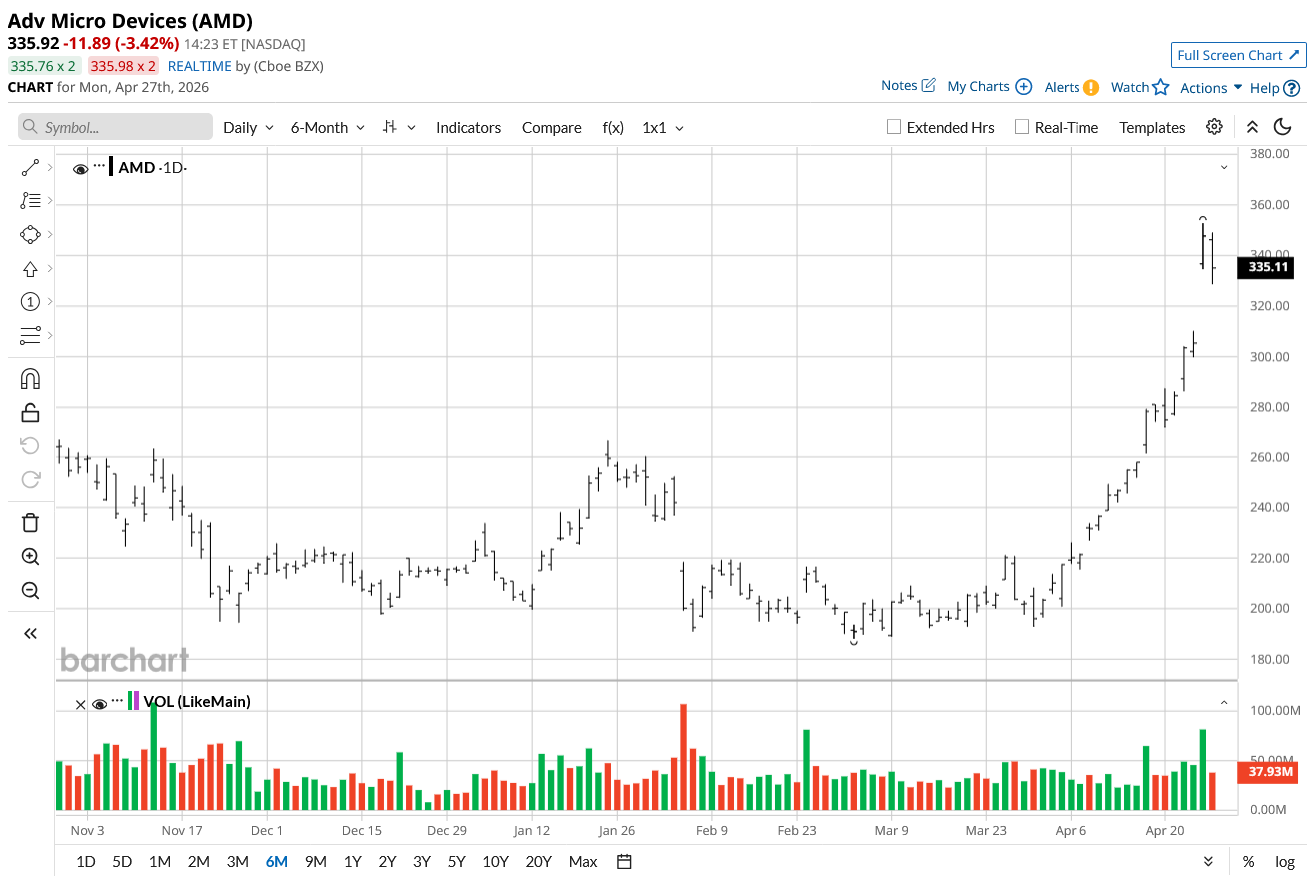Redo the last chart action
The height and width of the screenshot is (876, 1308).
(x=30, y=479)
